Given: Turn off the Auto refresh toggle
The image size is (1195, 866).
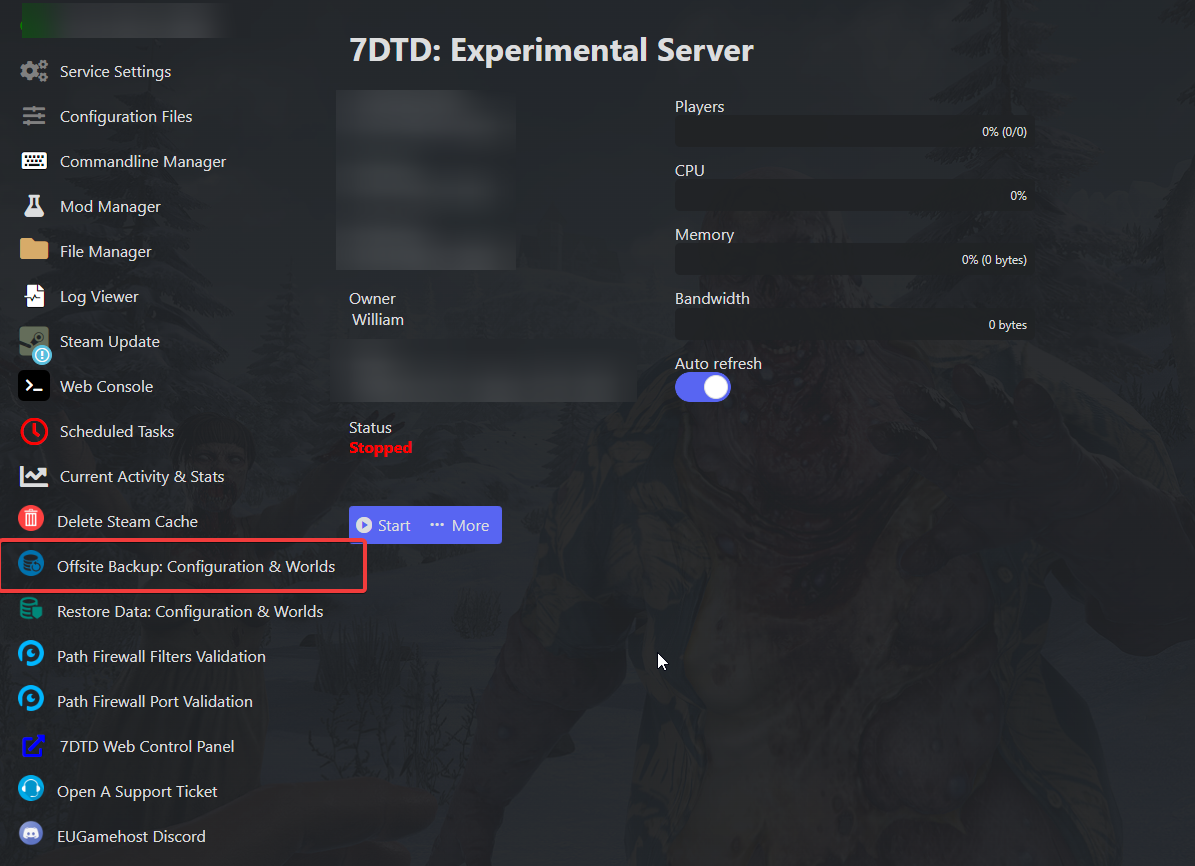Looking at the screenshot, I should (703, 387).
